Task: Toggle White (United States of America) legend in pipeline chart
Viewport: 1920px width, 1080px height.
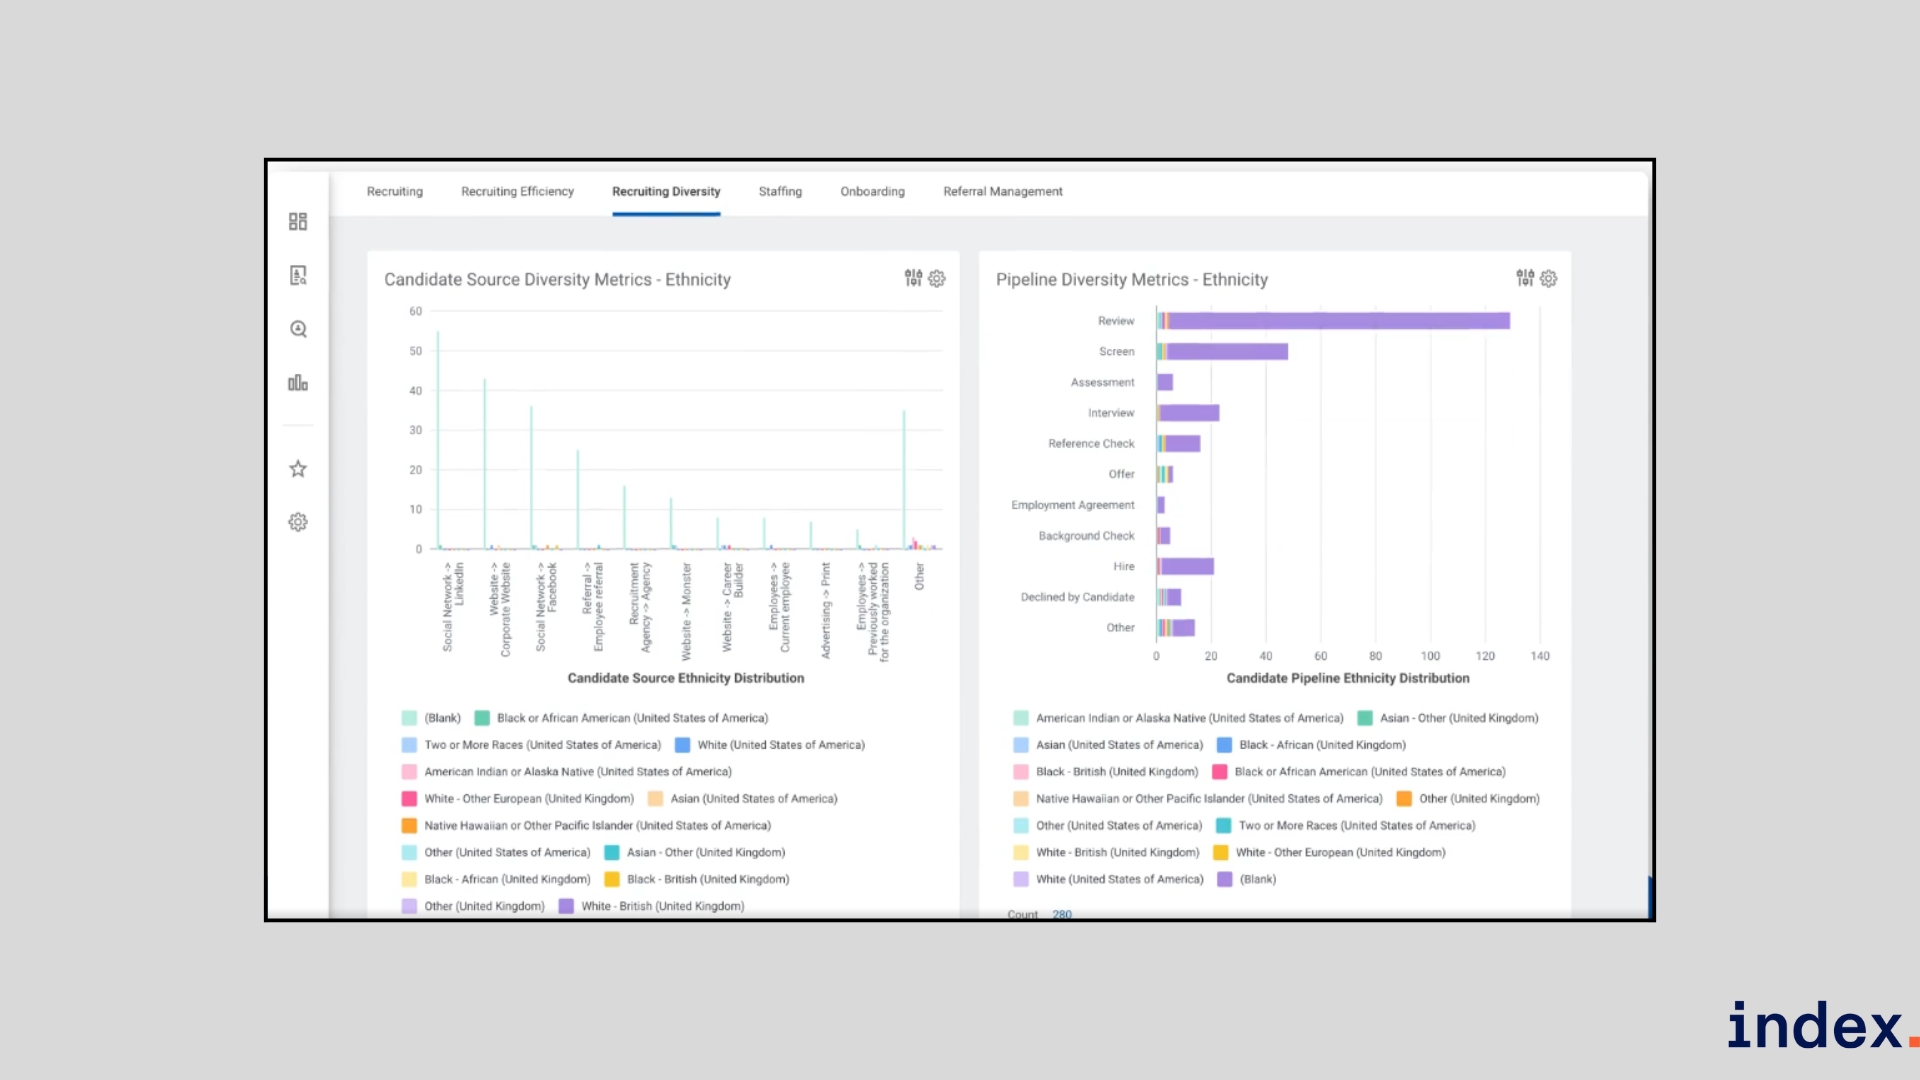Action: click(1021, 879)
